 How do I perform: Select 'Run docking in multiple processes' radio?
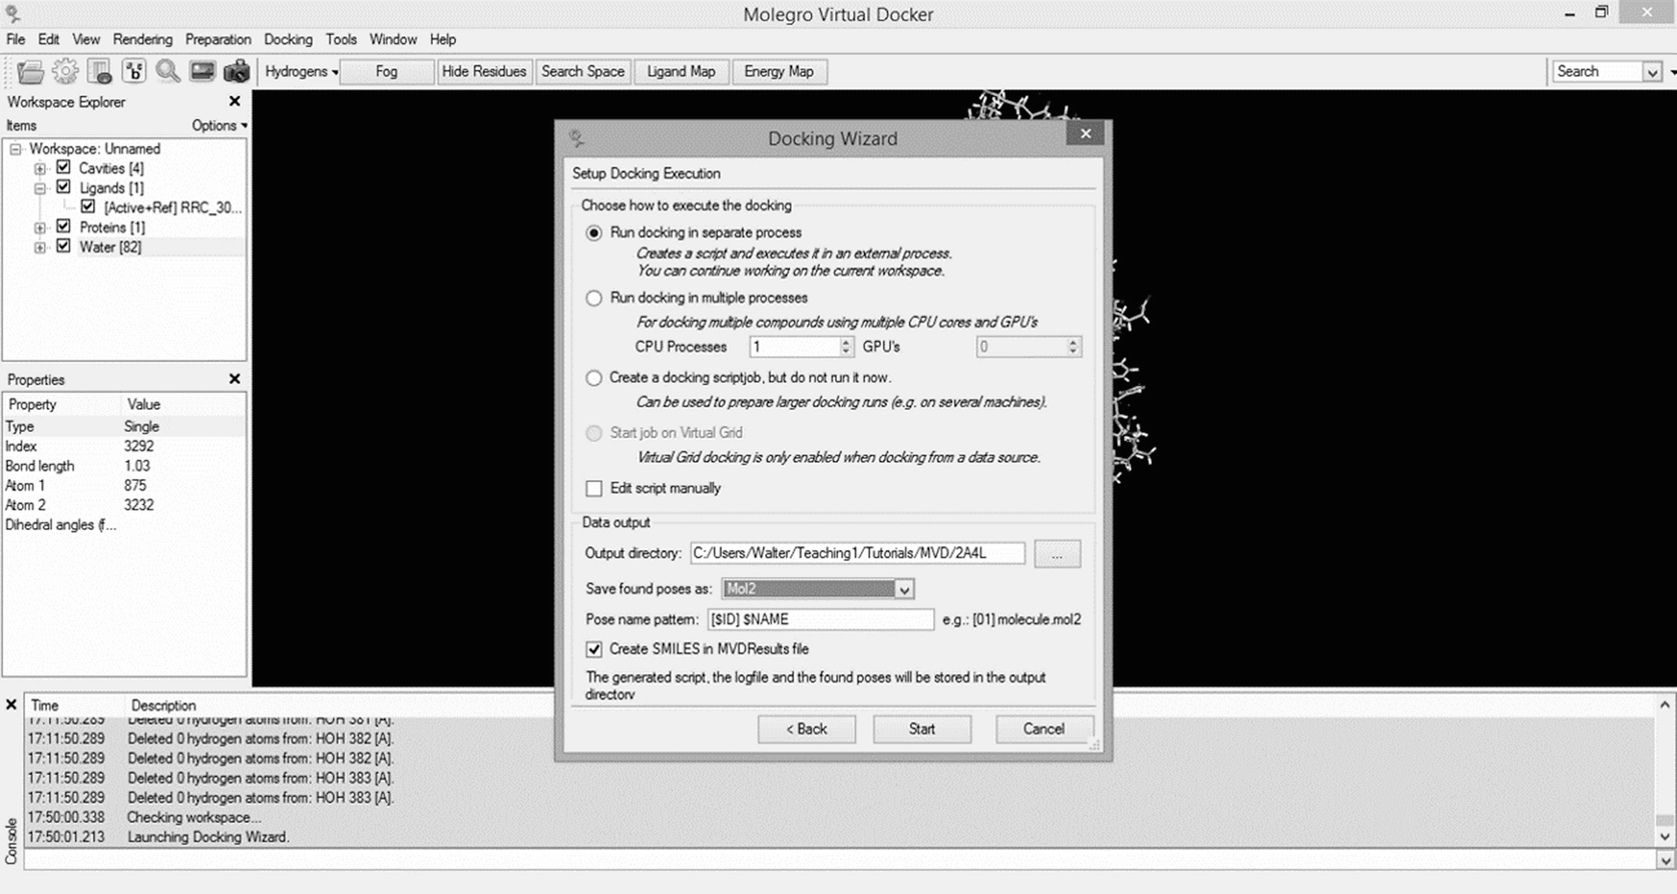[x=594, y=298]
